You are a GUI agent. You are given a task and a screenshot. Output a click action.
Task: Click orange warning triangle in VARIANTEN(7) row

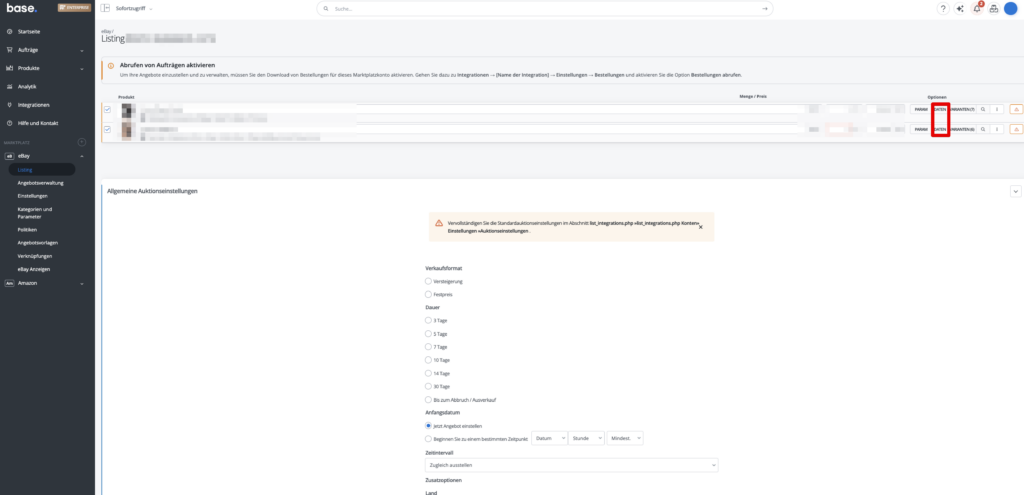(x=1016, y=110)
